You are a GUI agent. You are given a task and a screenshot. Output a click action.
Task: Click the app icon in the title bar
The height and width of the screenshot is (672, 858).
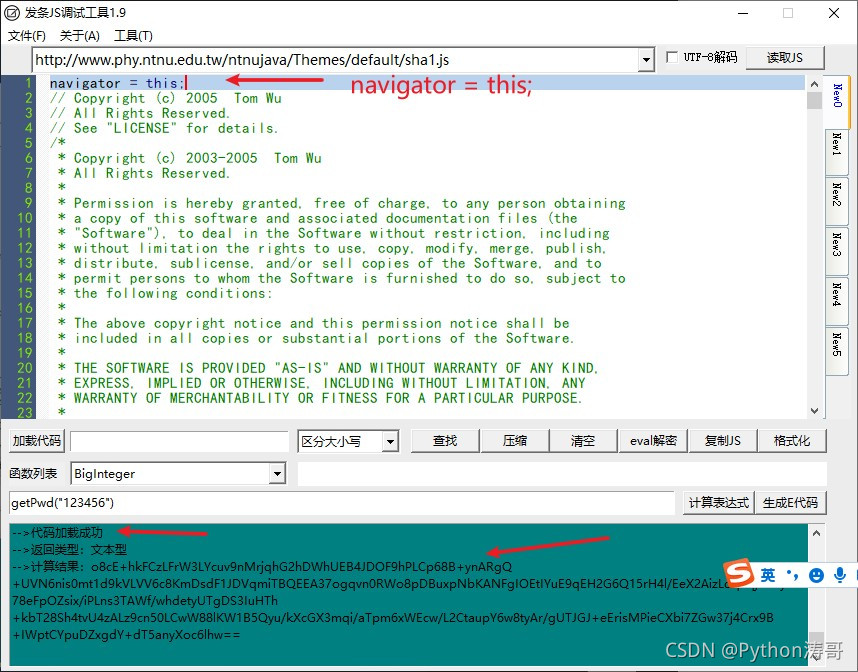(x=11, y=12)
